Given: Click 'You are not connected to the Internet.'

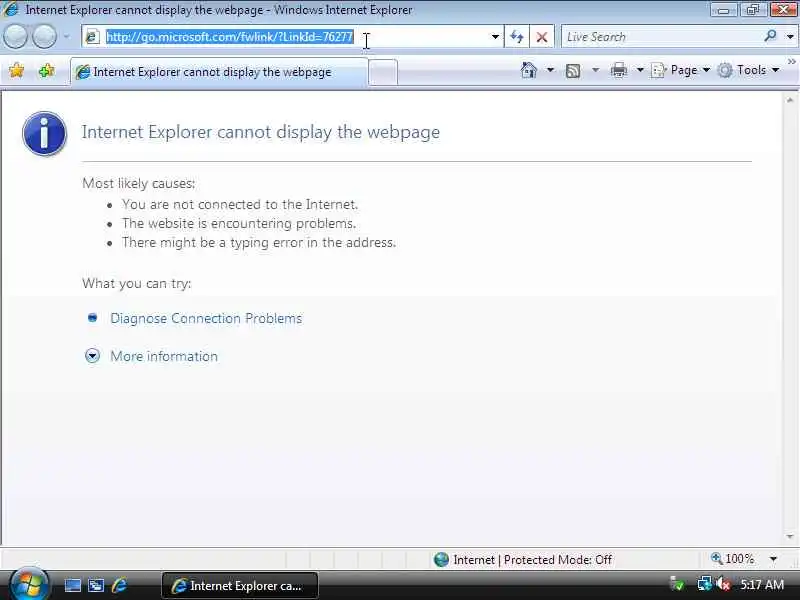Looking at the screenshot, I should tap(240, 204).
